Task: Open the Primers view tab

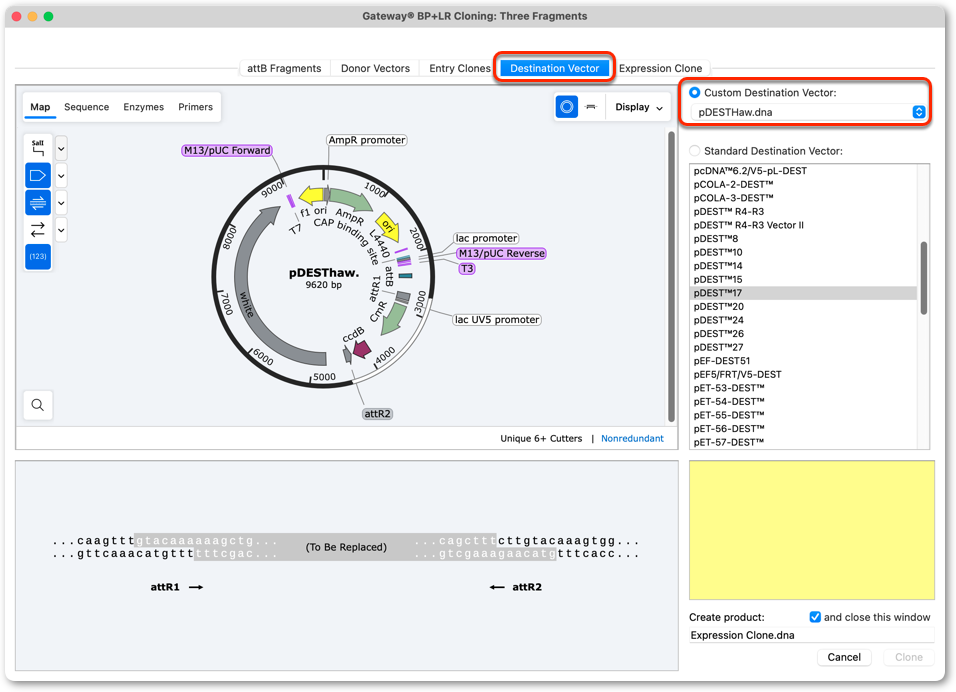Action: point(195,107)
